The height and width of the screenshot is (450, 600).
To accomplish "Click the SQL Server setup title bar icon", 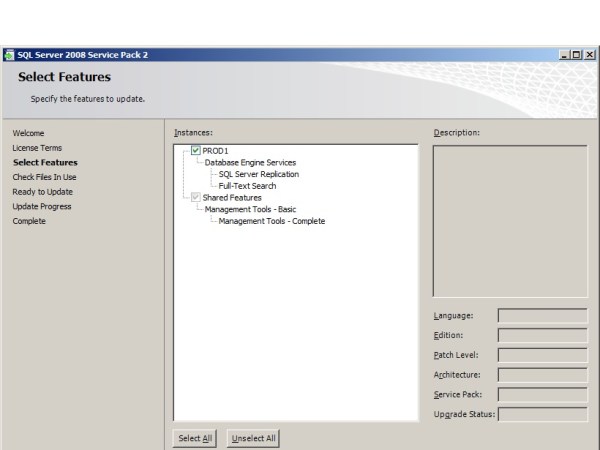I will pos(9,55).
